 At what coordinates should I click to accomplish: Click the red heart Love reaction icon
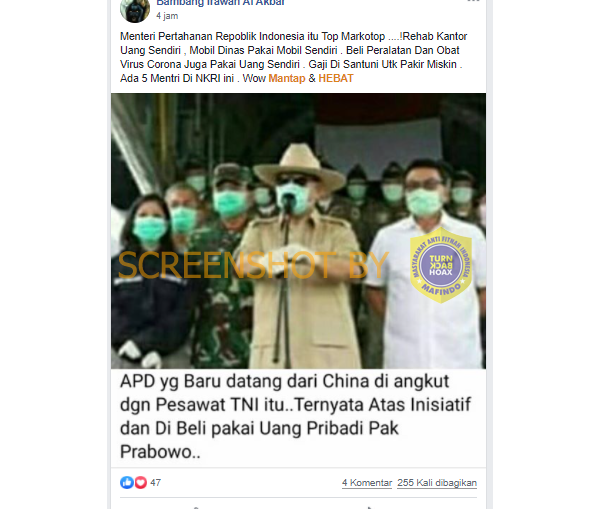(x=140, y=483)
